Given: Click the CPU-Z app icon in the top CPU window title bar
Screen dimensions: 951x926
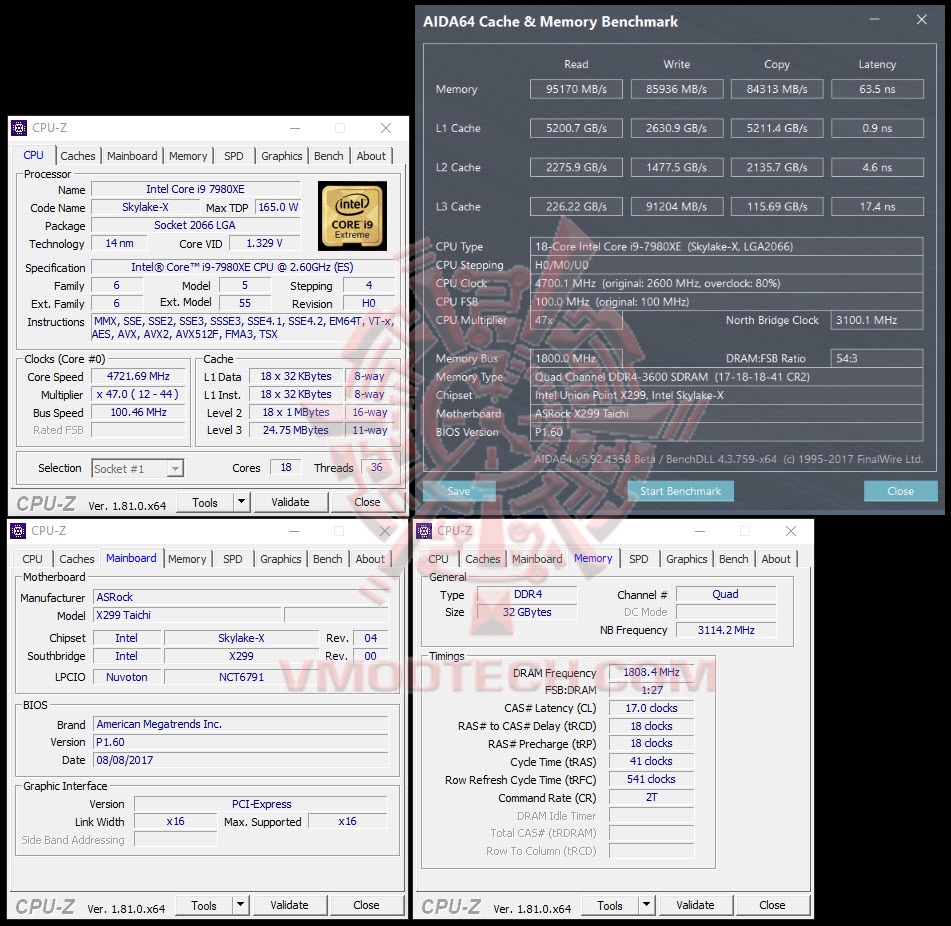Looking at the screenshot, I should pos(19,128).
